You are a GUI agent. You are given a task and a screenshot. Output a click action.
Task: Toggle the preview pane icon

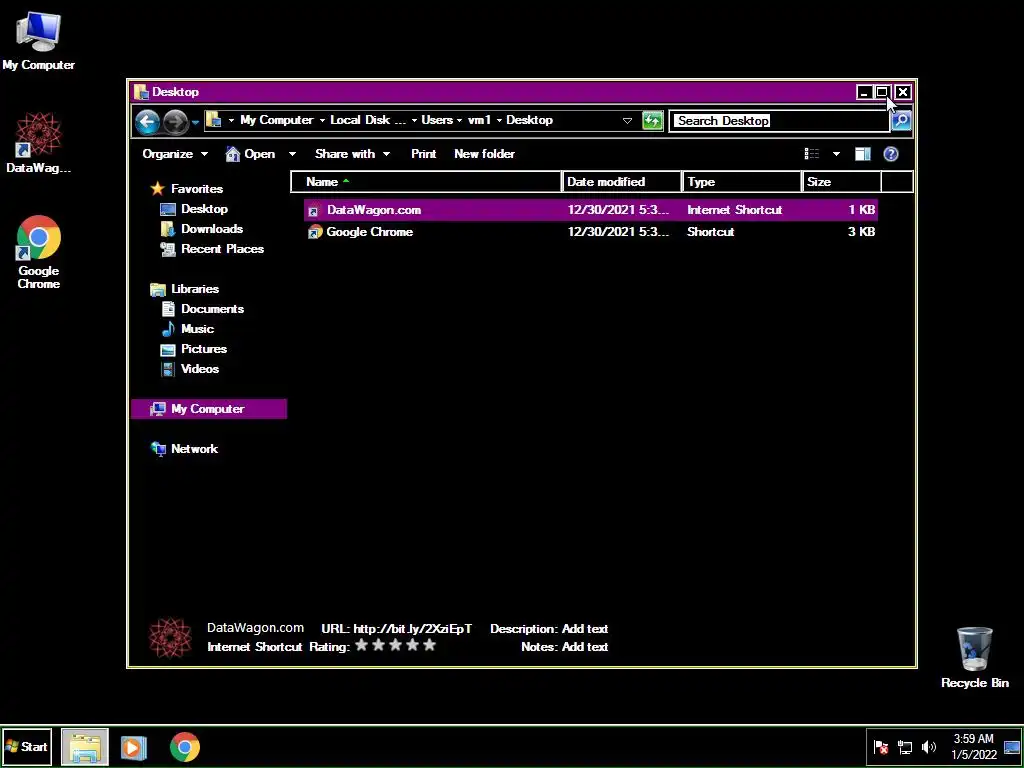(863, 154)
